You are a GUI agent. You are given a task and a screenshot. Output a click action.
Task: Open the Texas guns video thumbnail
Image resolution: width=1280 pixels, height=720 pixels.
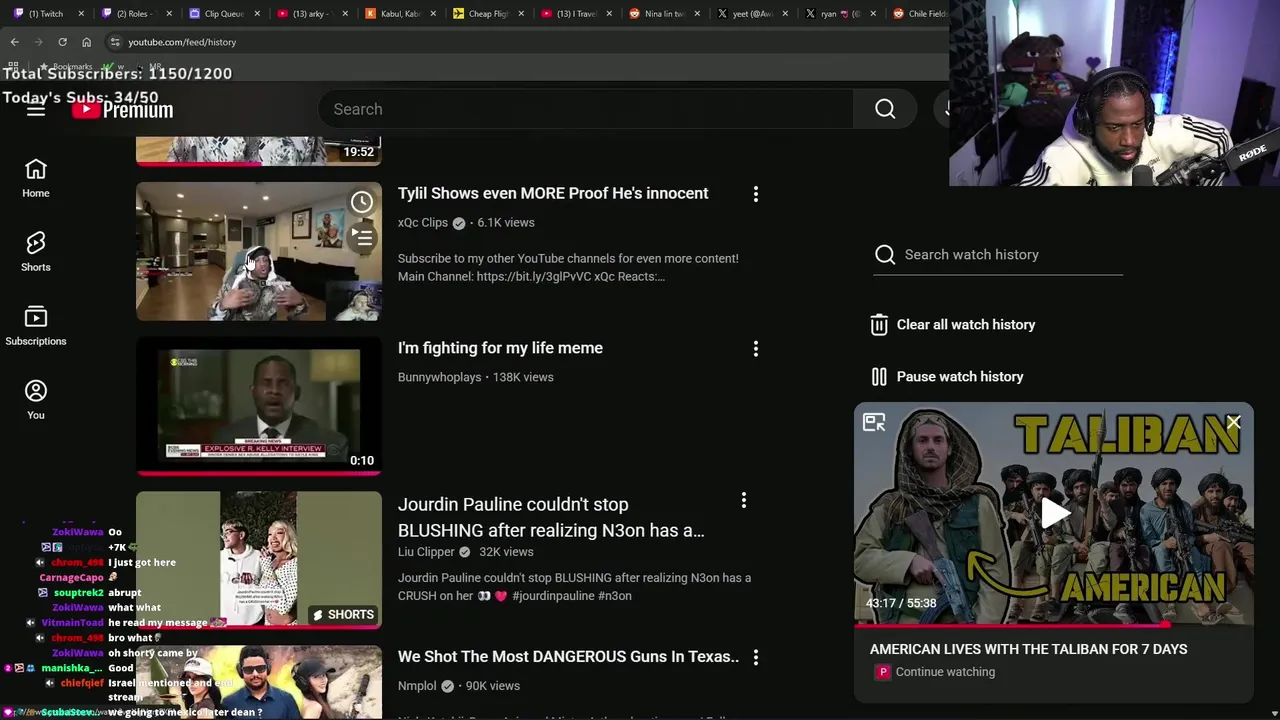[259, 682]
